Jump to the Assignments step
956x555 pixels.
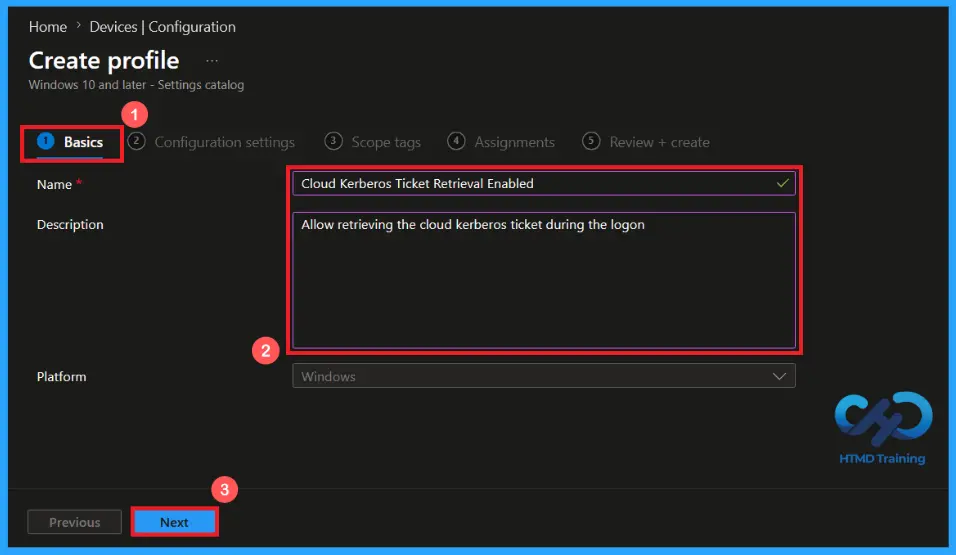[501, 142]
